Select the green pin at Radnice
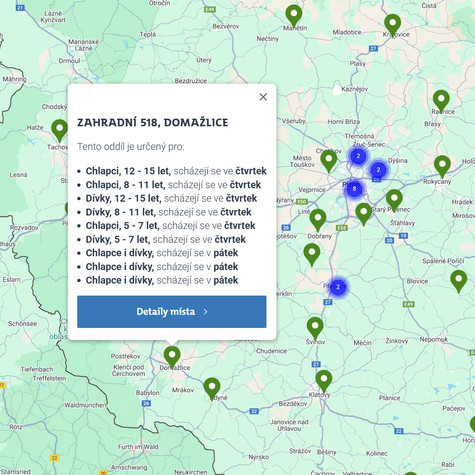 click(x=441, y=101)
